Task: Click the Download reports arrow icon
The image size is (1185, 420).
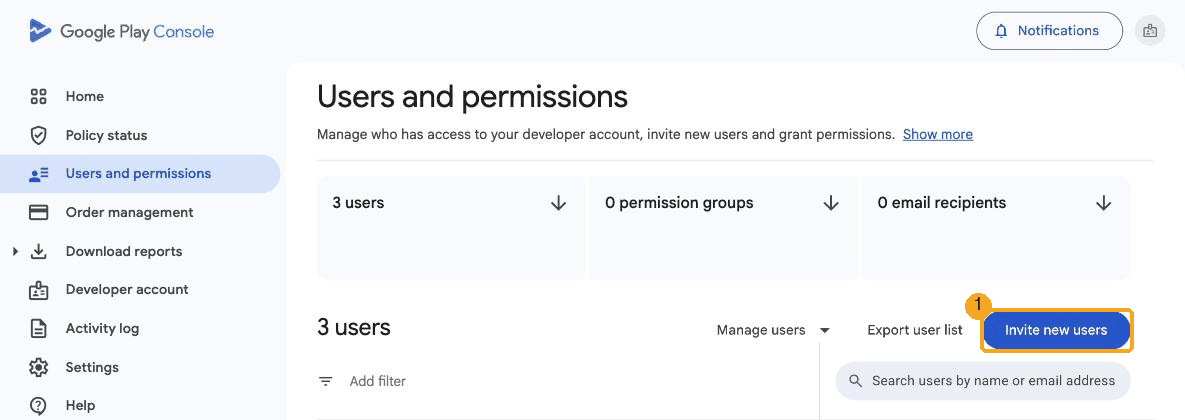Action: point(38,251)
